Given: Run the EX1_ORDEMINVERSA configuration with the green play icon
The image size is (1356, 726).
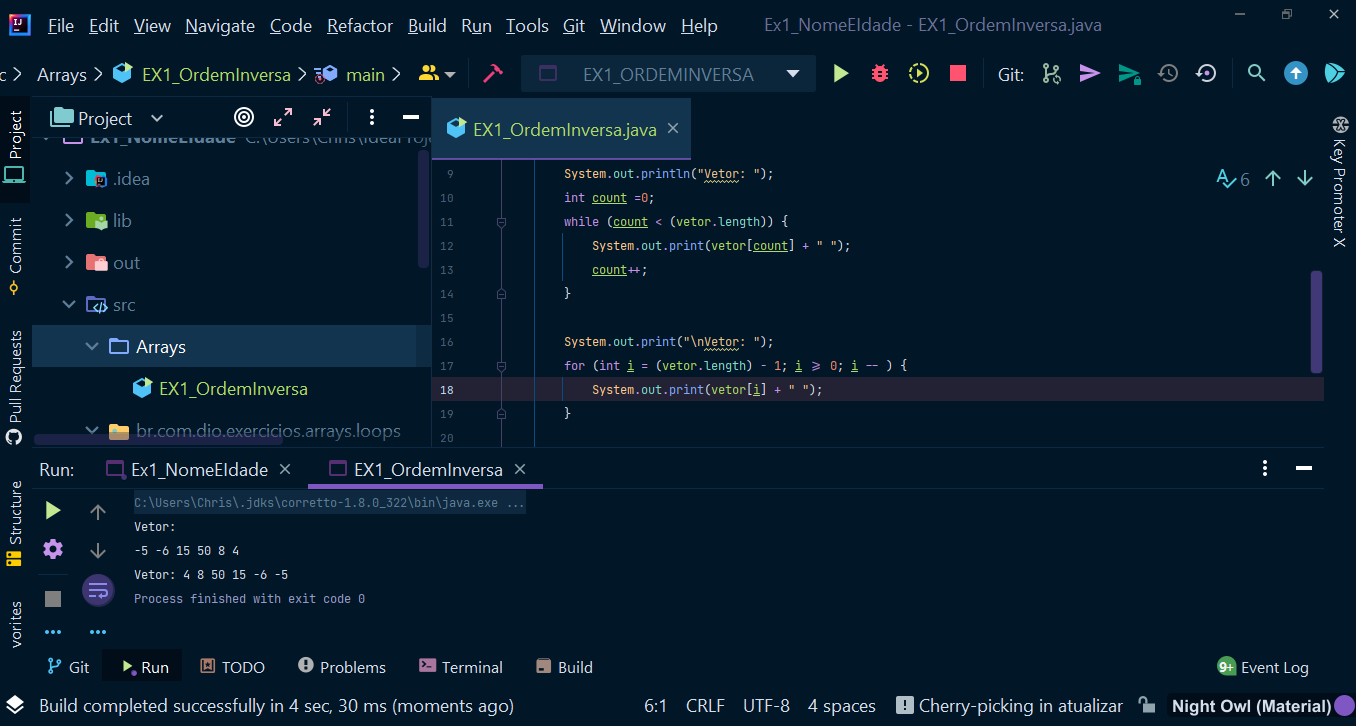Looking at the screenshot, I should pyautogui.click(x=841, y=73).
